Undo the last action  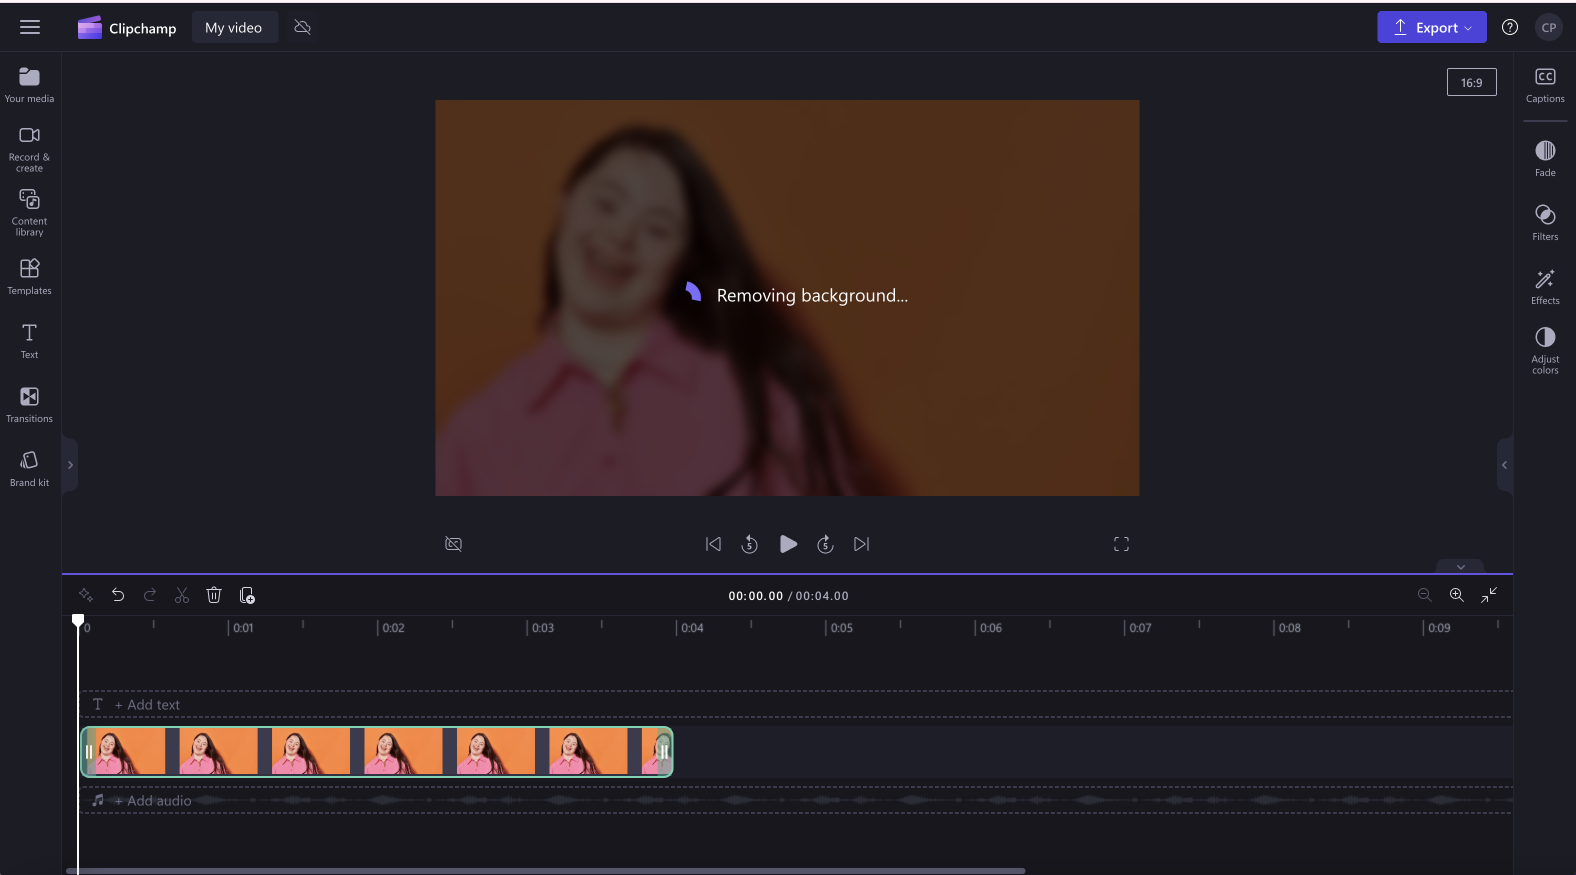(x=118, y=595)
